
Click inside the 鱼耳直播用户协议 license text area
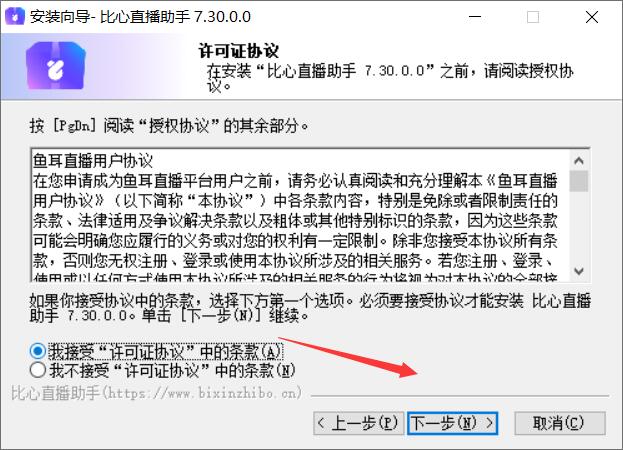[x=300, y=216]
